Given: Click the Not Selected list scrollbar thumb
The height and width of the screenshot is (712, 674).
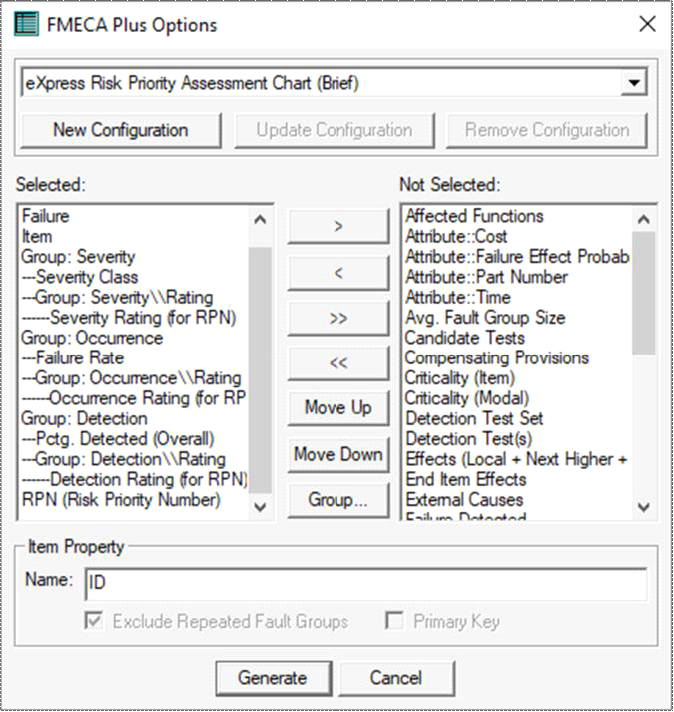Looking at the screenshot, I should [x=644, y=293].
